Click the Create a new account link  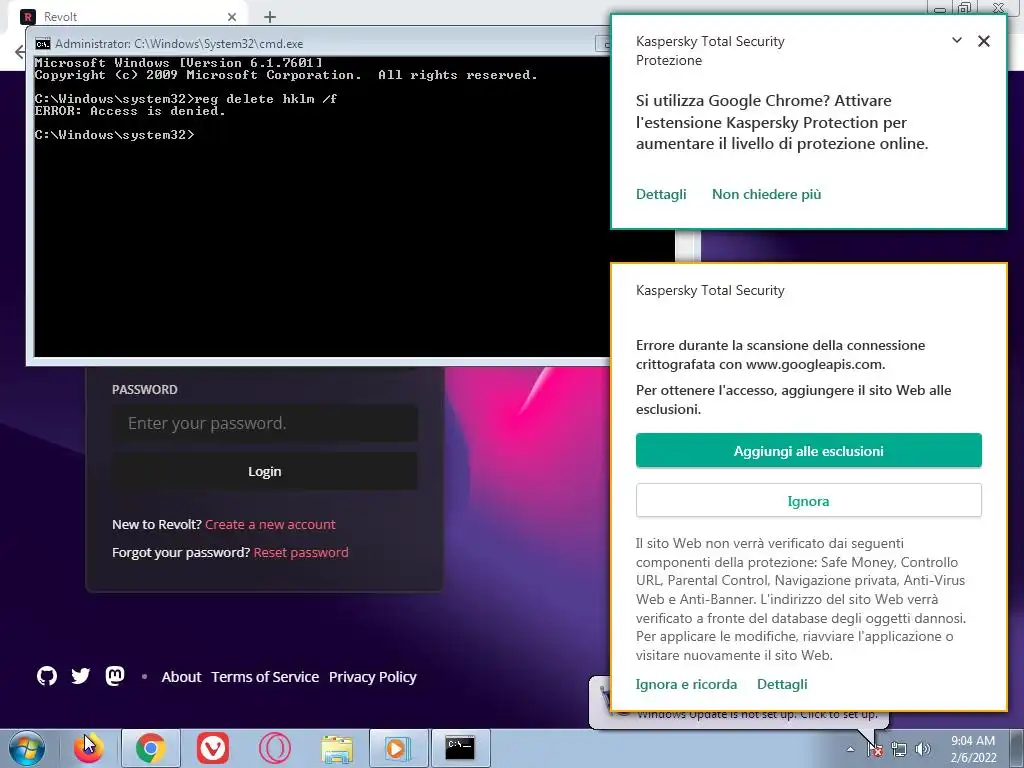tap(270, 524)
